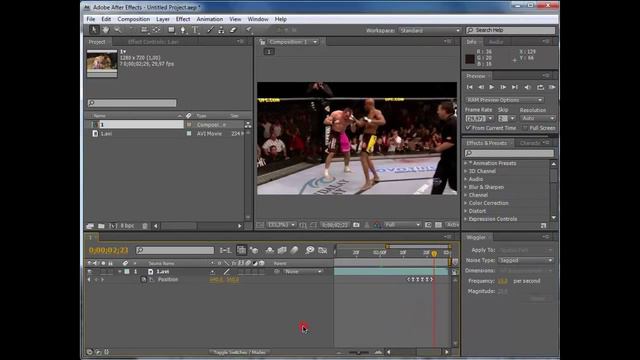Open viewer resolution Full dropdown
The image size is (640, 360).
click(402, 225)
